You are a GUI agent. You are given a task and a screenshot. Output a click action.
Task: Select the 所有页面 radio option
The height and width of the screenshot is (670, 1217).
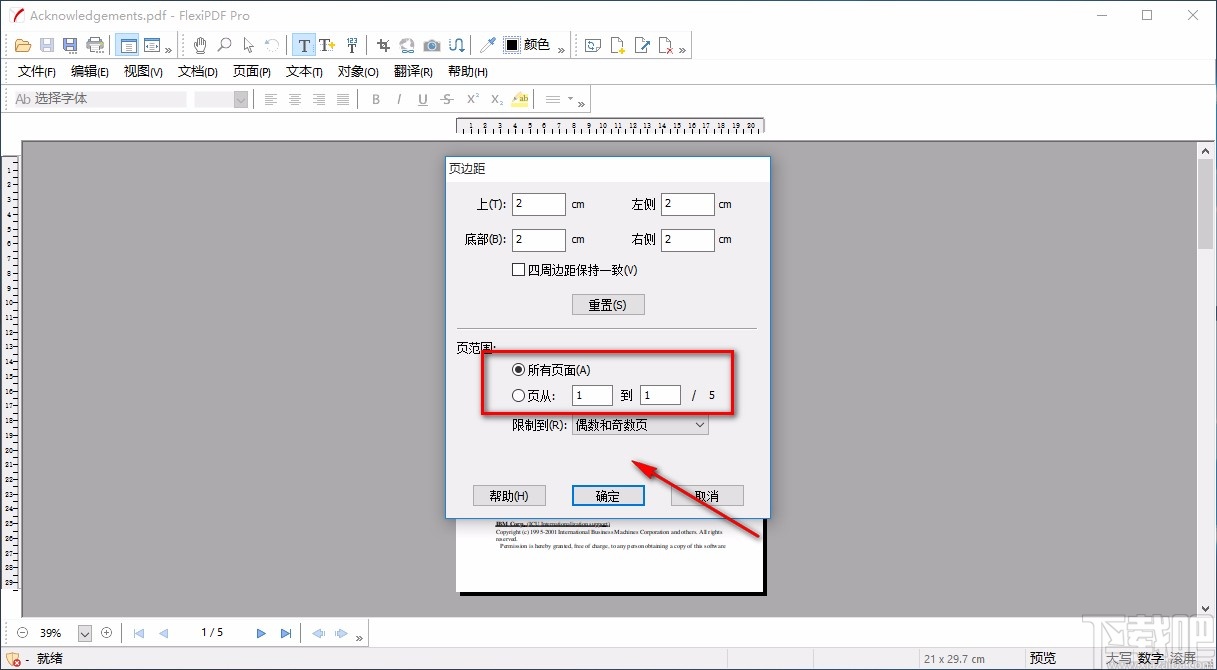(518, 369)
